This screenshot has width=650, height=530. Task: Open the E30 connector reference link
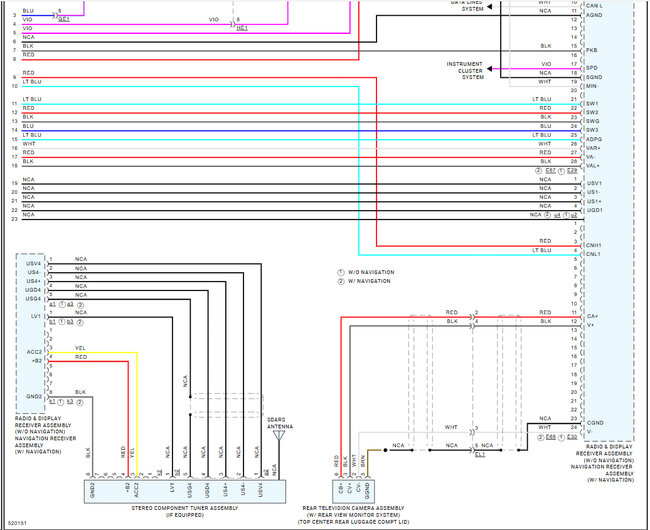572,438
